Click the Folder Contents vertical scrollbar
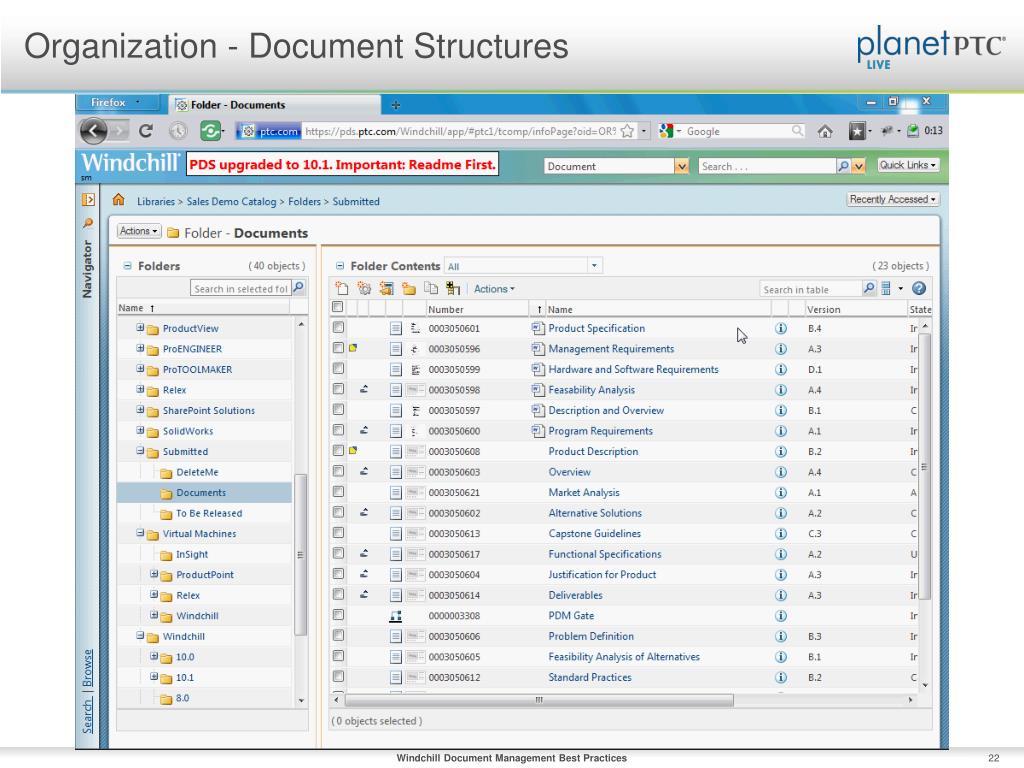The height and width of the screenshot is (768, 1024). coord(924,466)
